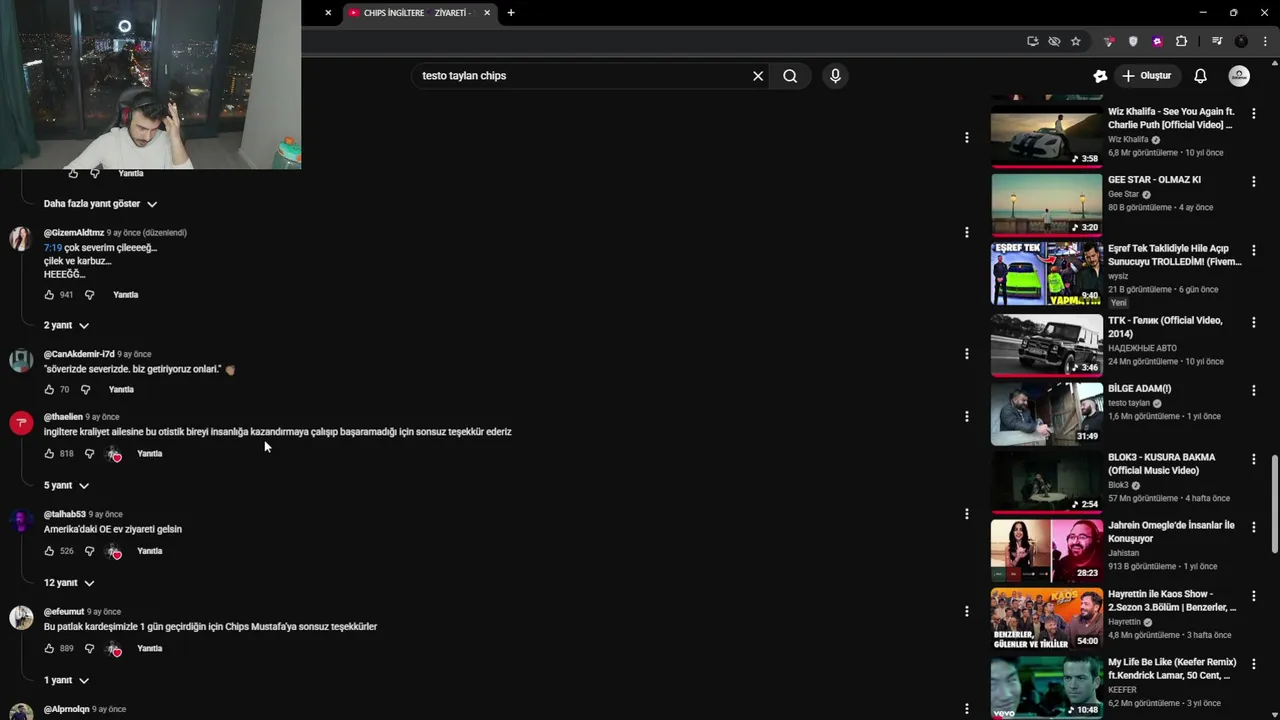Open the GEE STAR - OLMAZ KI thumbnail
The image size is (1280, 720).
[1046, 205]
